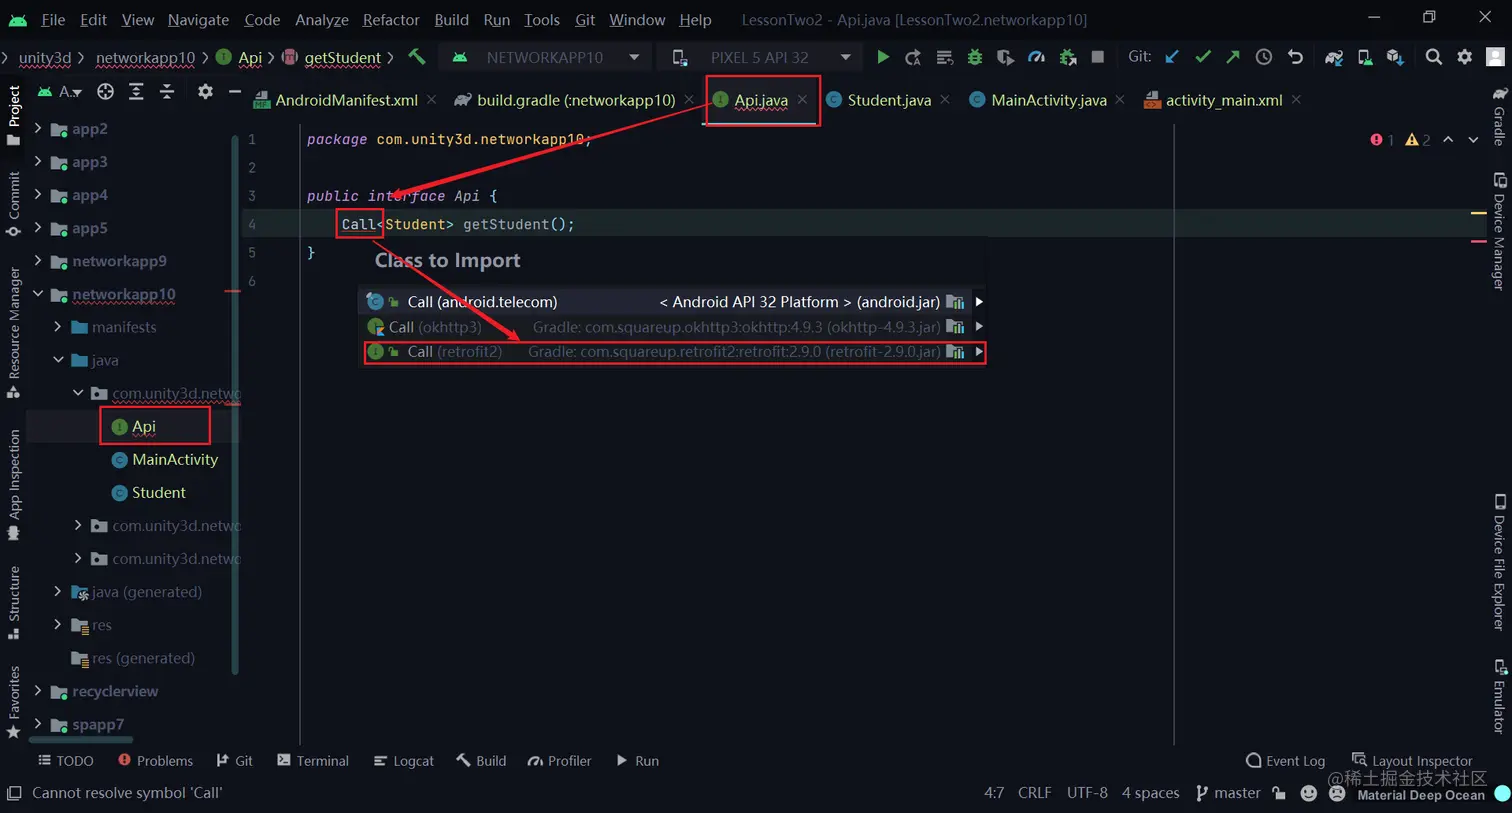Click the Git Update Project arrow icon

point(1172,57)
